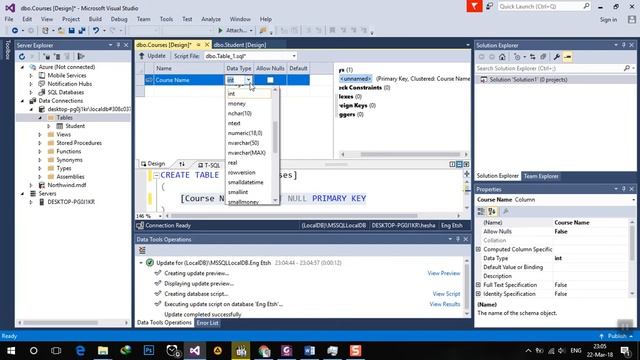Viewport: 640px width, 360px height.
Task: Select nvarchar(50) in data type list
Action: tap(243, 143)
